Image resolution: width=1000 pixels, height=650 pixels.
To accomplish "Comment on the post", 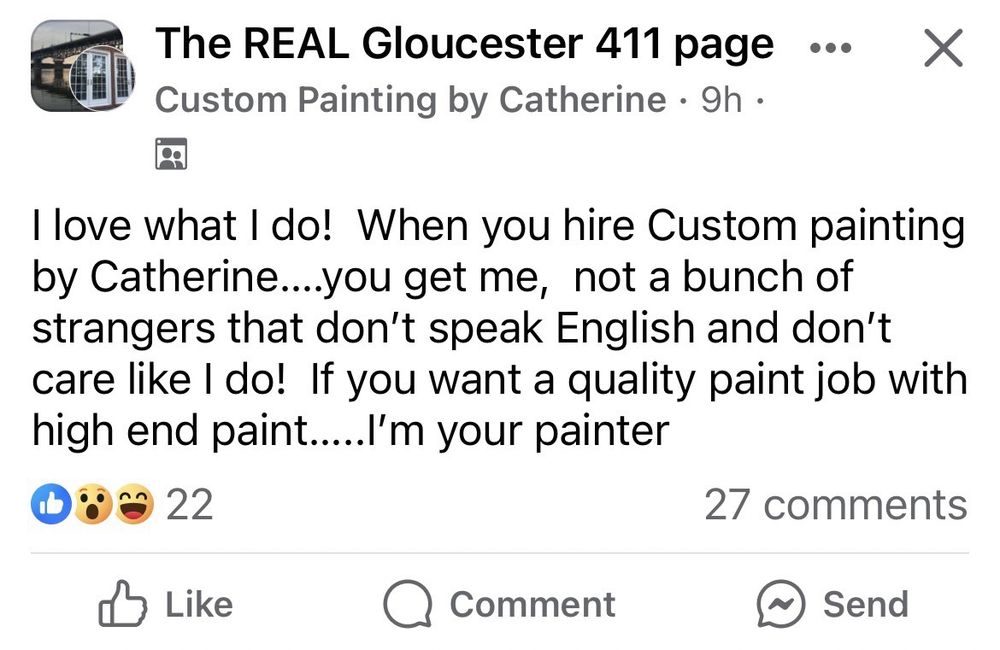I will pos(533,604).
